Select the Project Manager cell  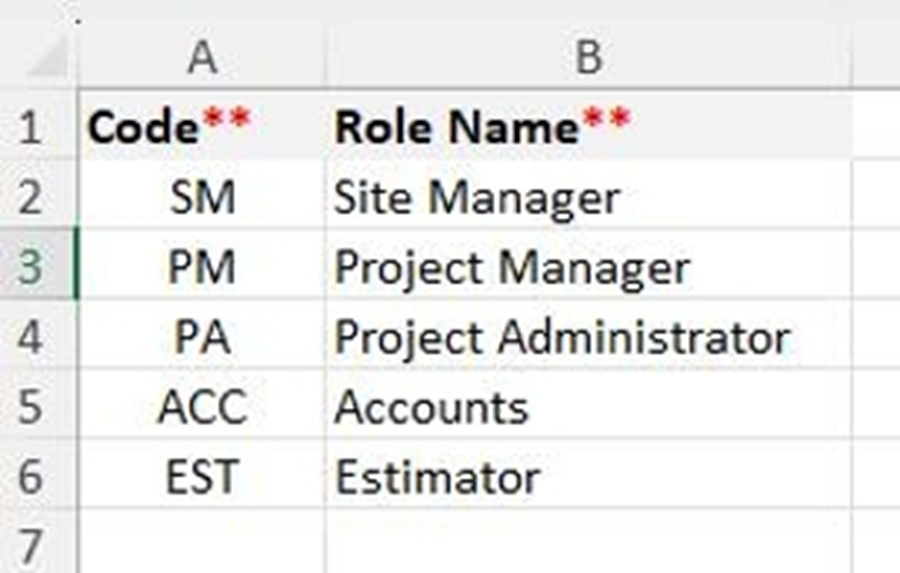pos(588,267)
